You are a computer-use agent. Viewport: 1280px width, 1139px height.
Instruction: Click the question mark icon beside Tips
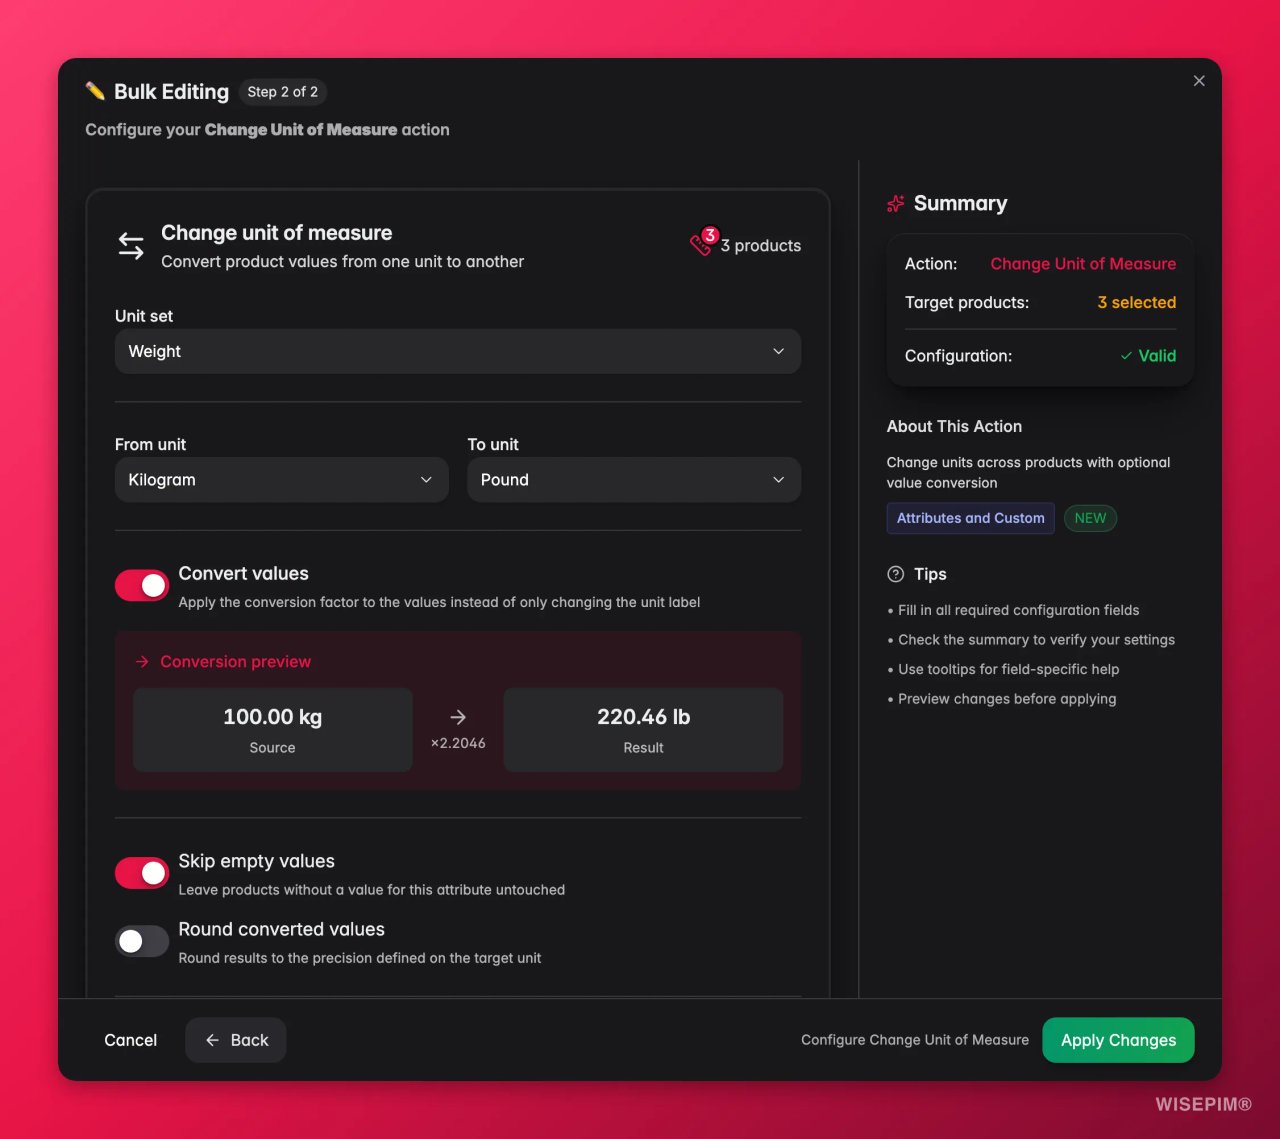(896, 574)
